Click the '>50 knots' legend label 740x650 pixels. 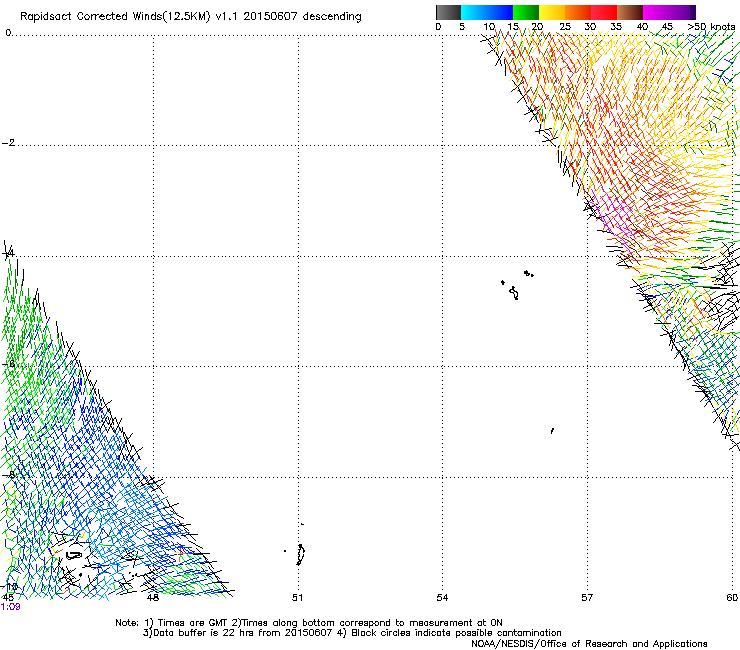(711, 27)
